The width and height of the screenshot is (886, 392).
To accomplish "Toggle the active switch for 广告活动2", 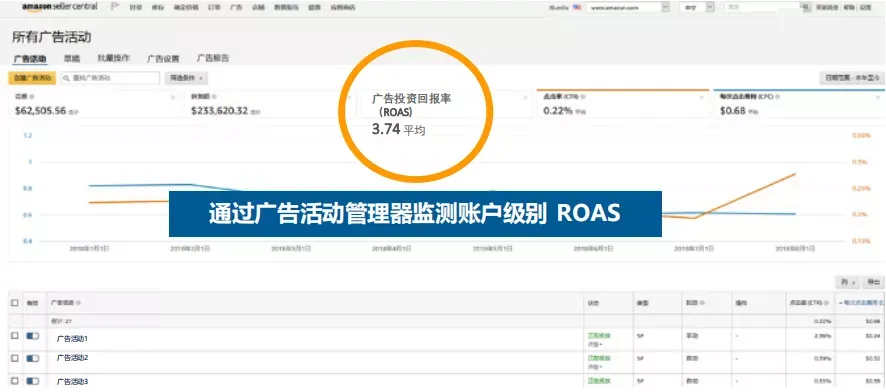I will tap(33, 358).
